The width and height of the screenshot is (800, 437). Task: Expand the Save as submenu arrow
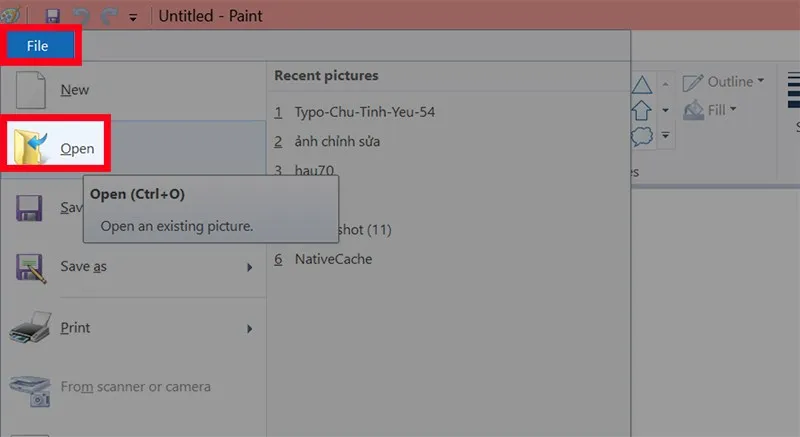[249, 267]
